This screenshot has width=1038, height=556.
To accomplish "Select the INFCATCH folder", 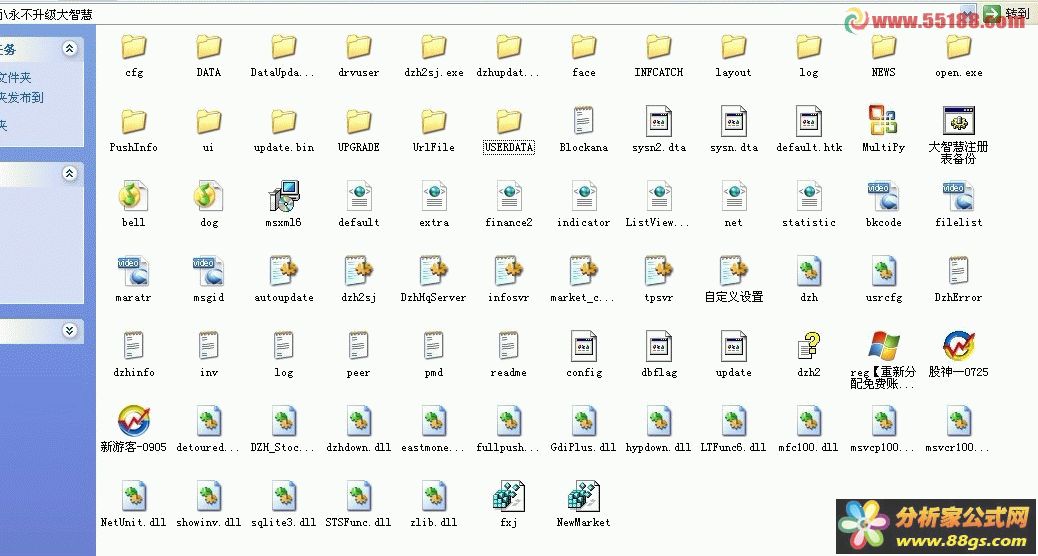I will (659, 56).
